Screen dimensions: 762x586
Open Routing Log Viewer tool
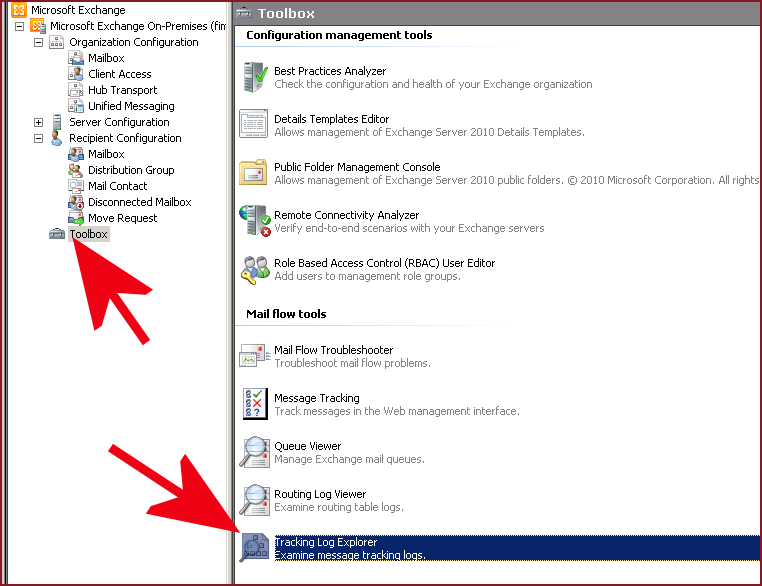pyautogui.click(x=320, y=494)
